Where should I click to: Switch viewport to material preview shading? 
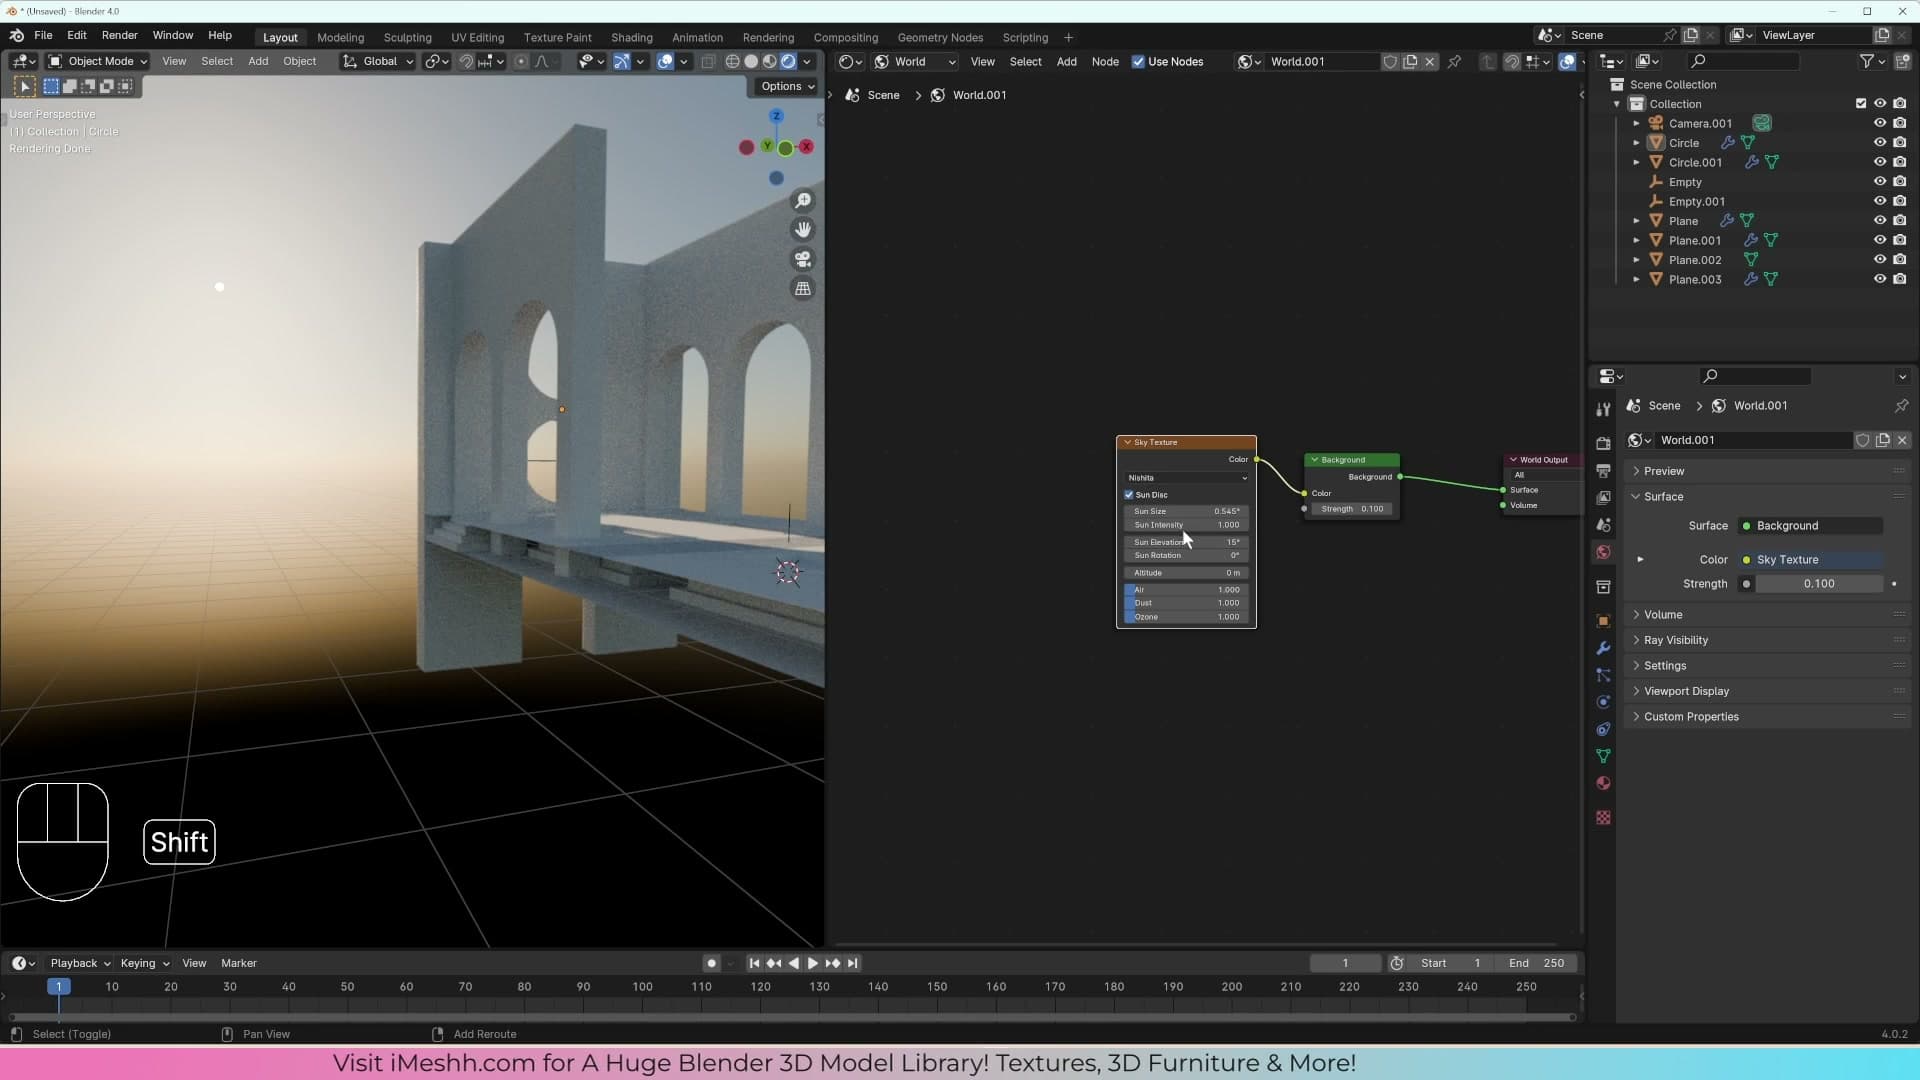click(770, 62)
